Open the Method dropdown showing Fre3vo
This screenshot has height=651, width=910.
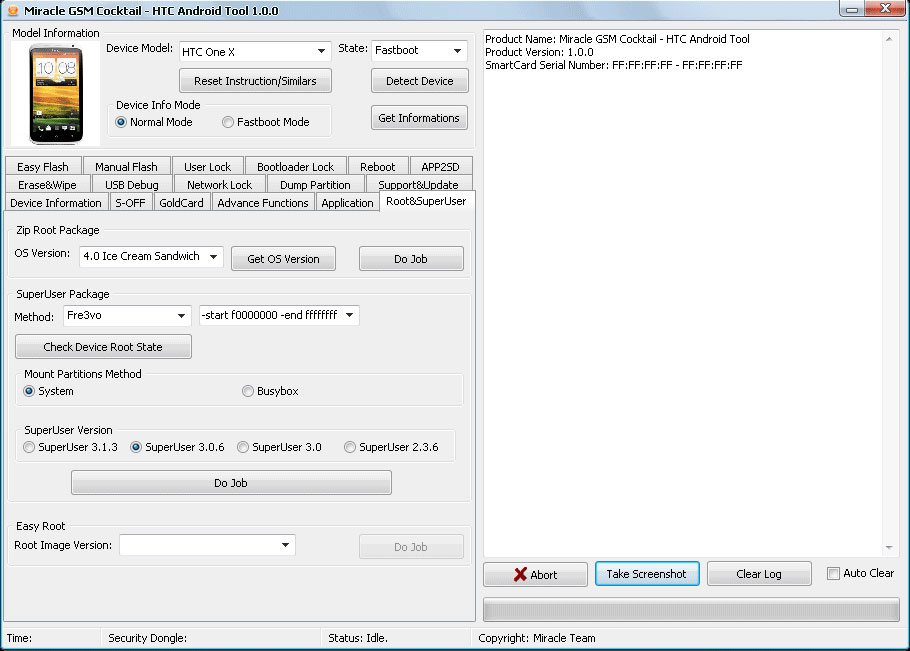(127, 316)
